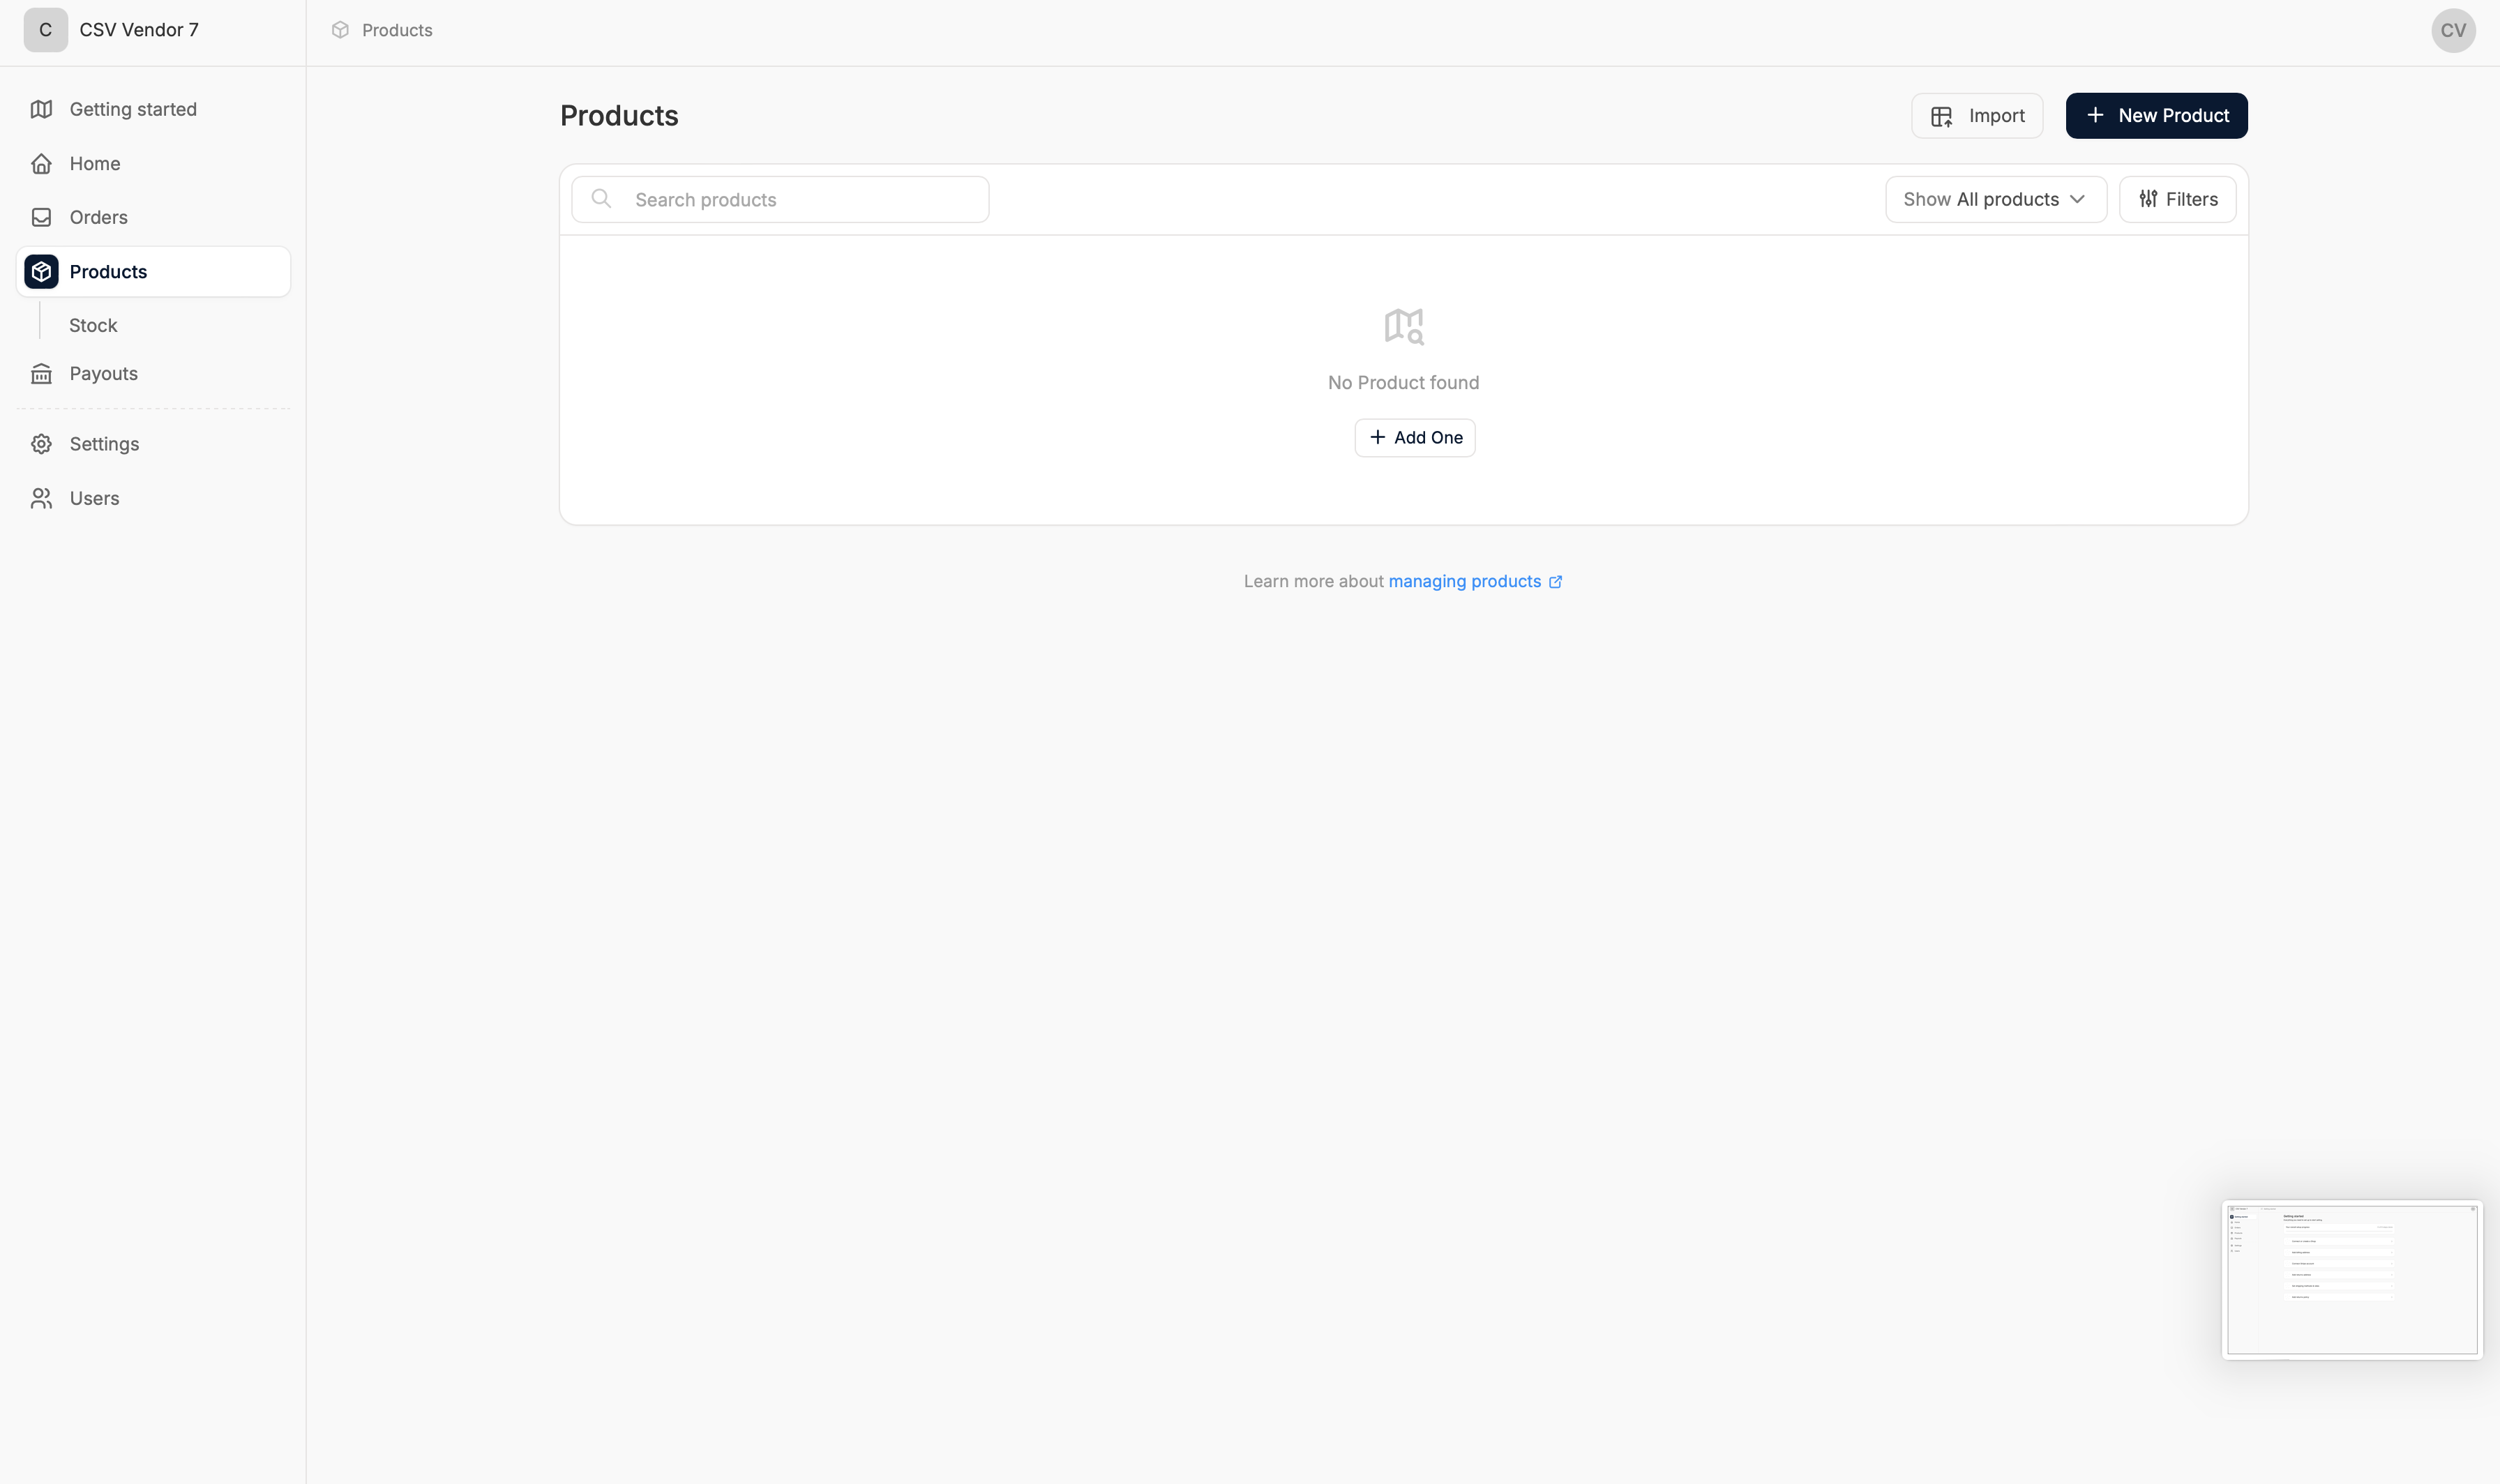Viewport: 2500px width, 1484px height.
Task: Click the CV user avatar
Action: coord(2453,30)
